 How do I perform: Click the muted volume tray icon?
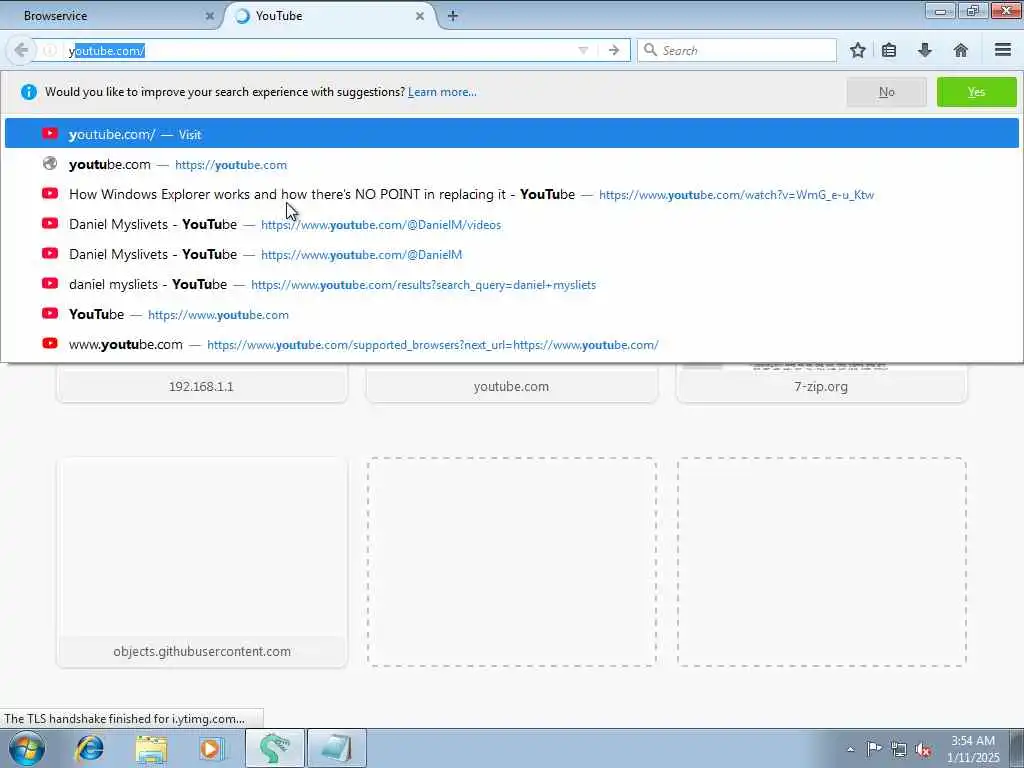pos(923,749)
